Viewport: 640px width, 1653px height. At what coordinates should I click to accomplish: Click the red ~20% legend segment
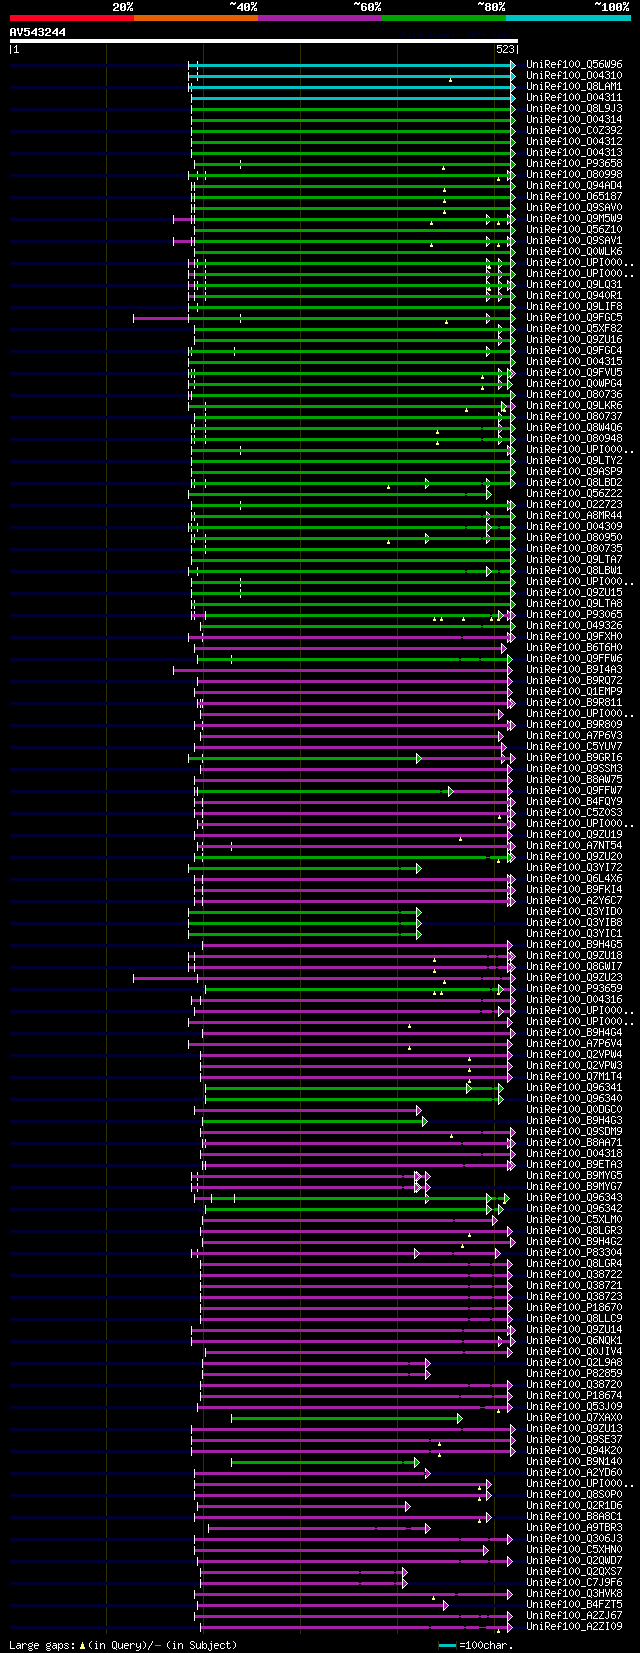tap(71, 18)
